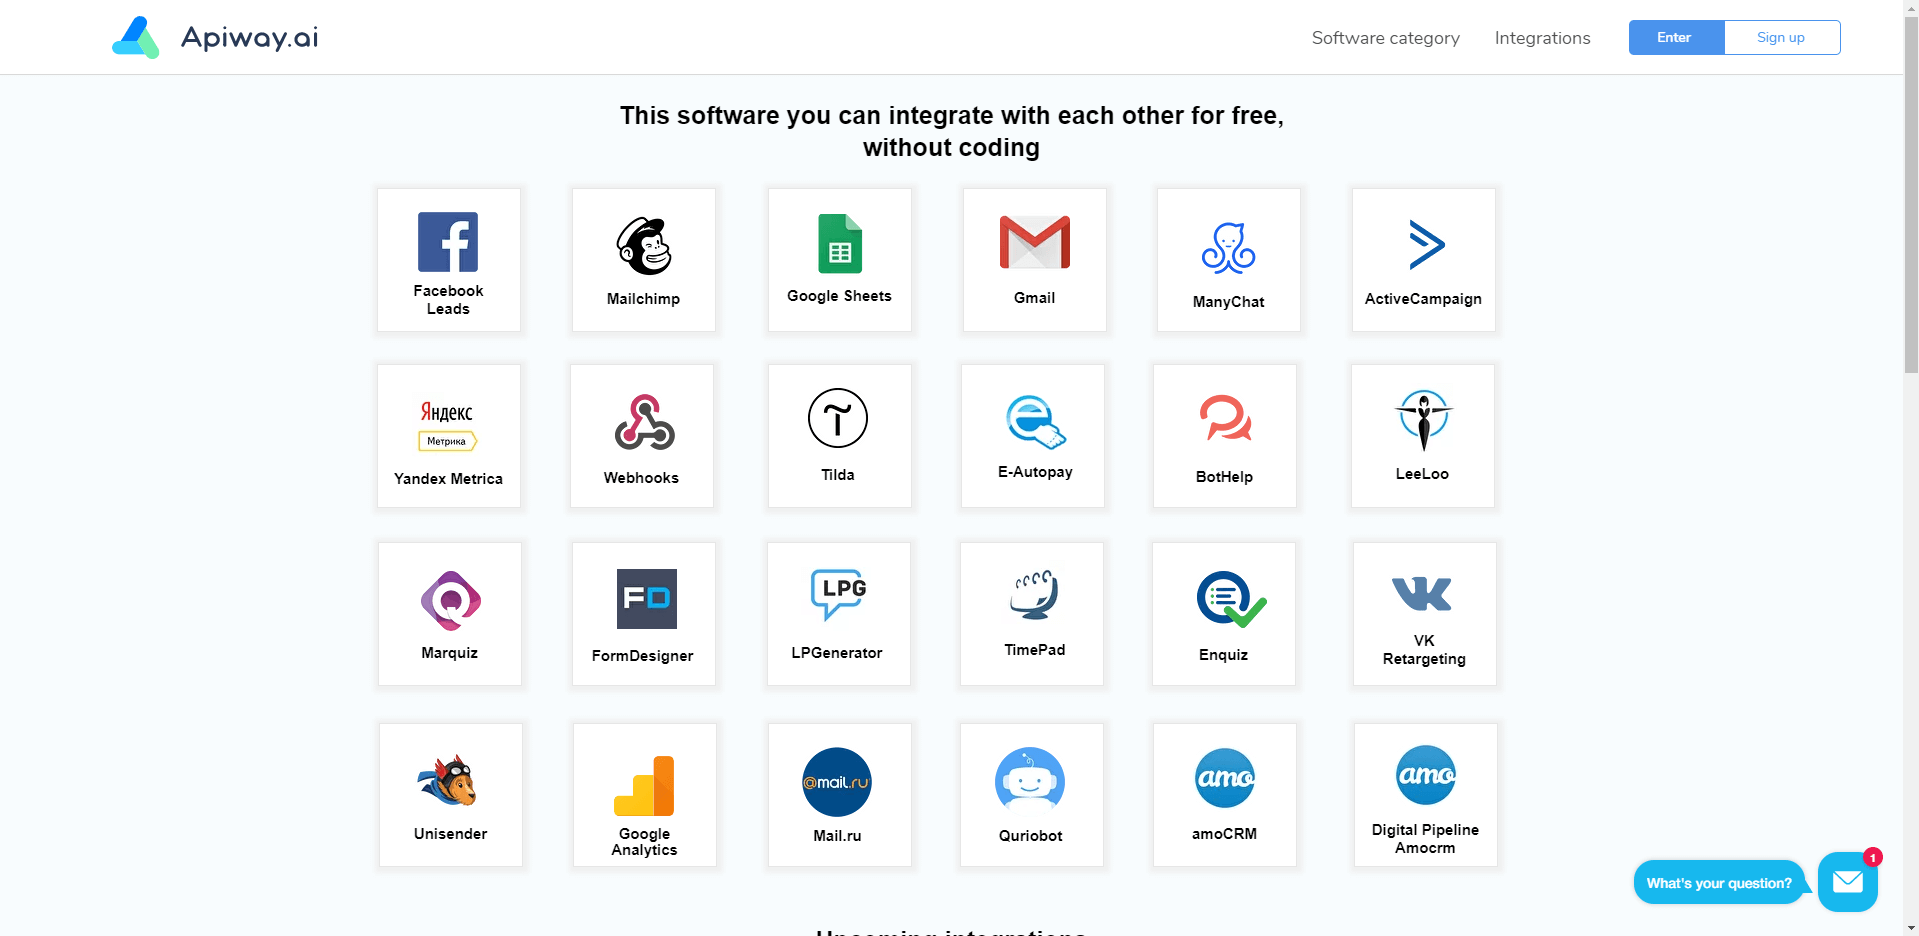Select the Enquiz checkmark icon
This screenshot has width=1919, height=936.
pos(1231,600)
